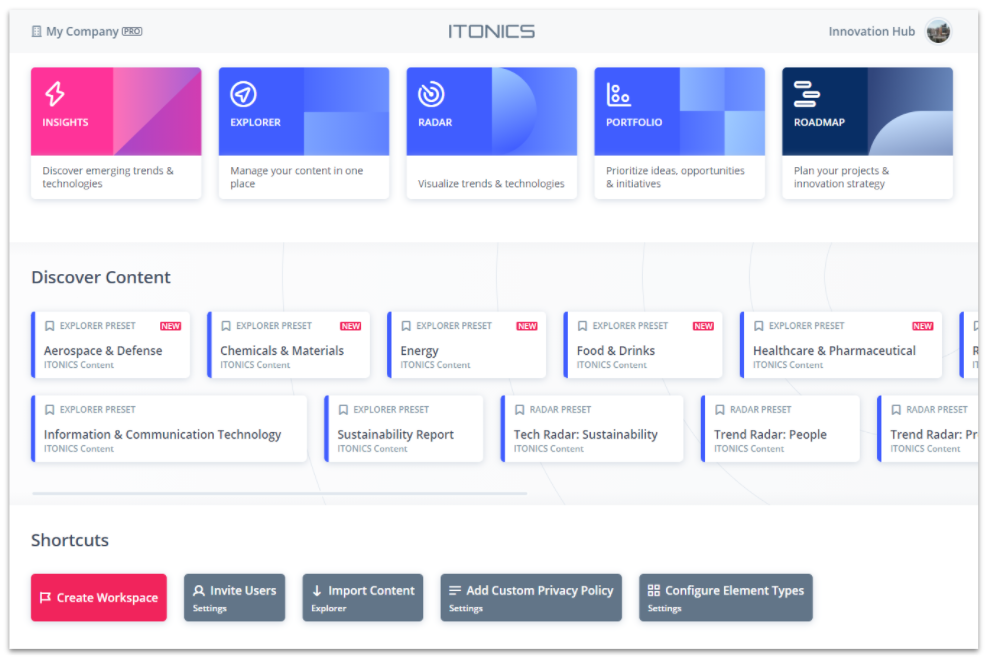Screen dimensions: 987x657
Task: Click the Shortcuts heading
Action: (x=70, y=541)
